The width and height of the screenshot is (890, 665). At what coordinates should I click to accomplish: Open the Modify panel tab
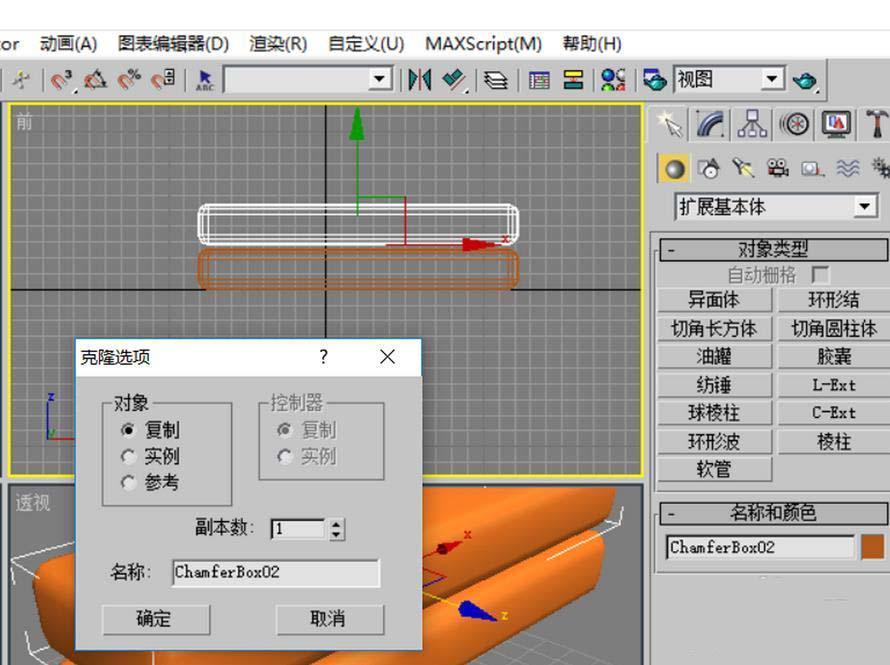(711, 124)
